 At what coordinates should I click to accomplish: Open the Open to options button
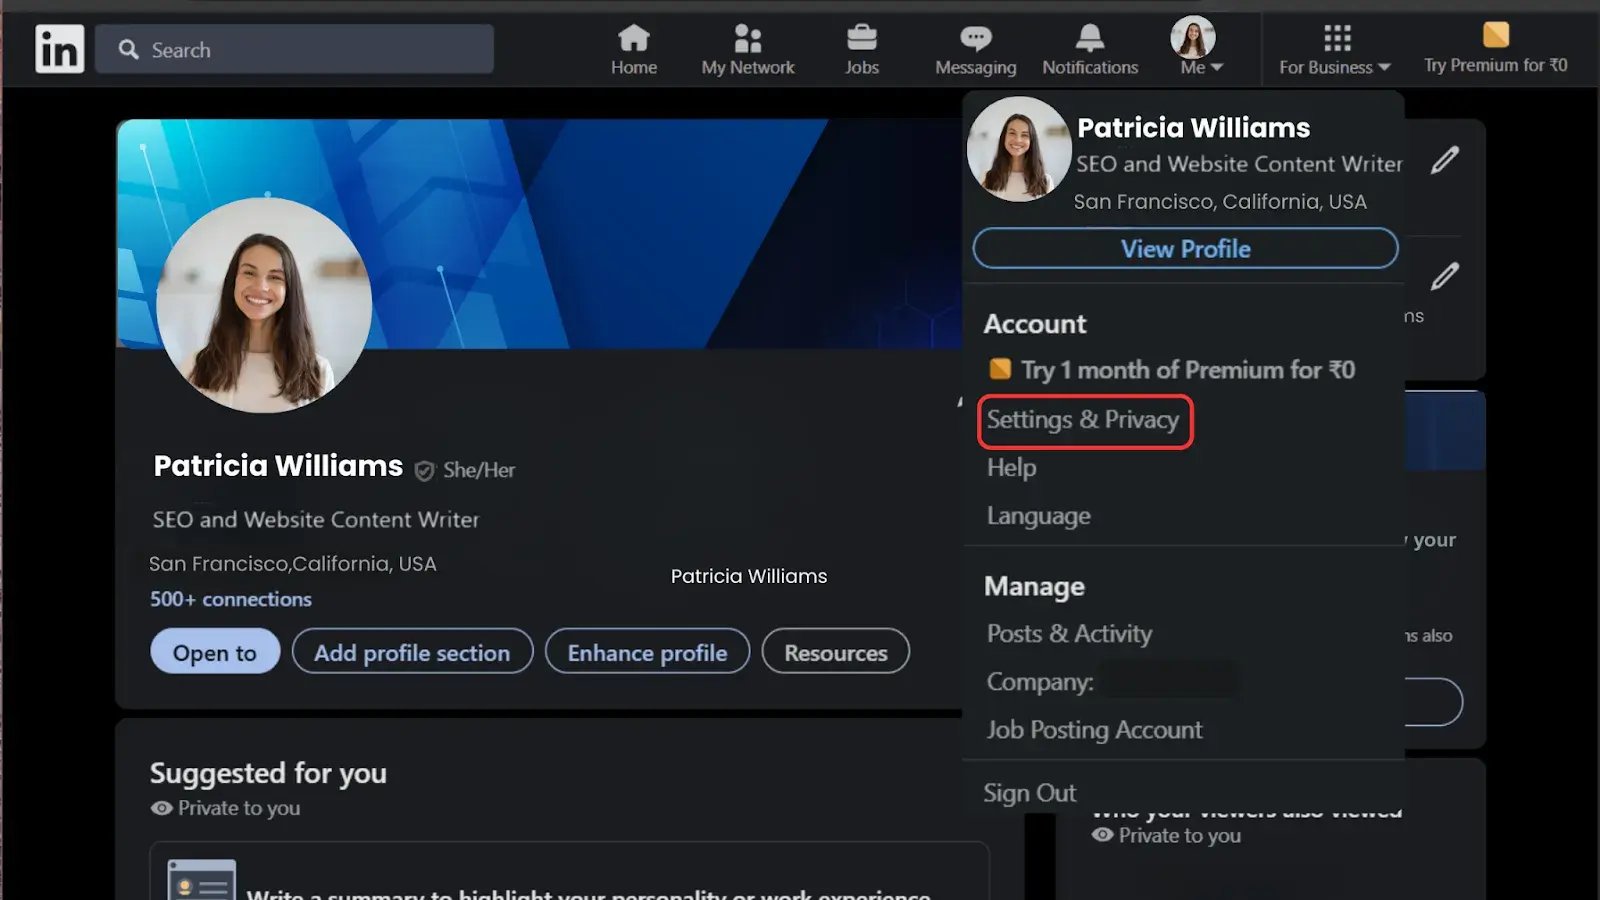coord(215,652)
